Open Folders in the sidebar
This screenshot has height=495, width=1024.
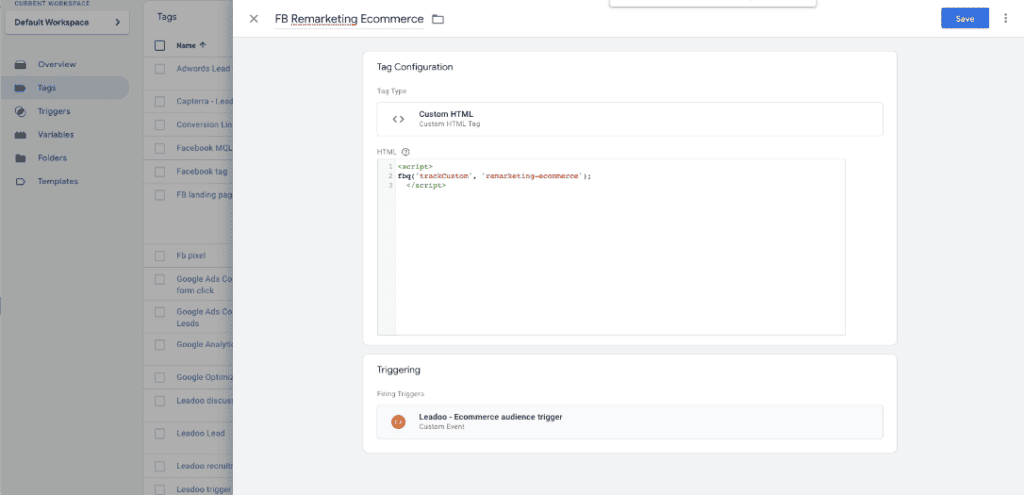52,158
